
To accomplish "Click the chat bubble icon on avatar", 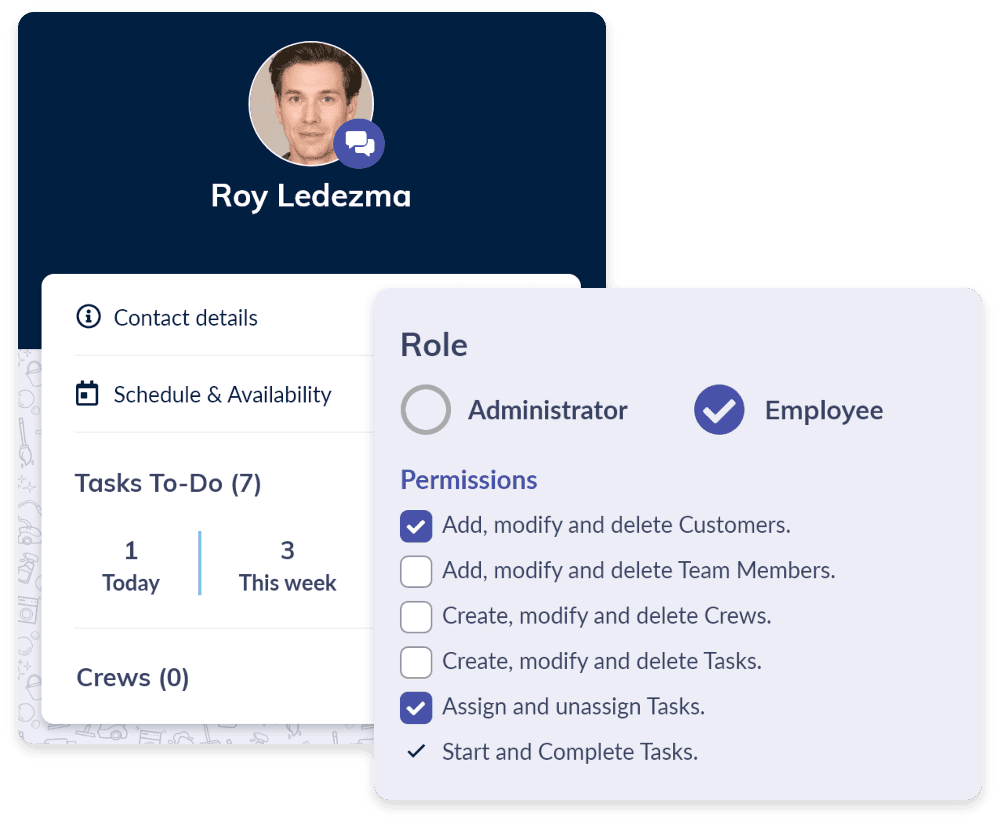I will 359,143.
